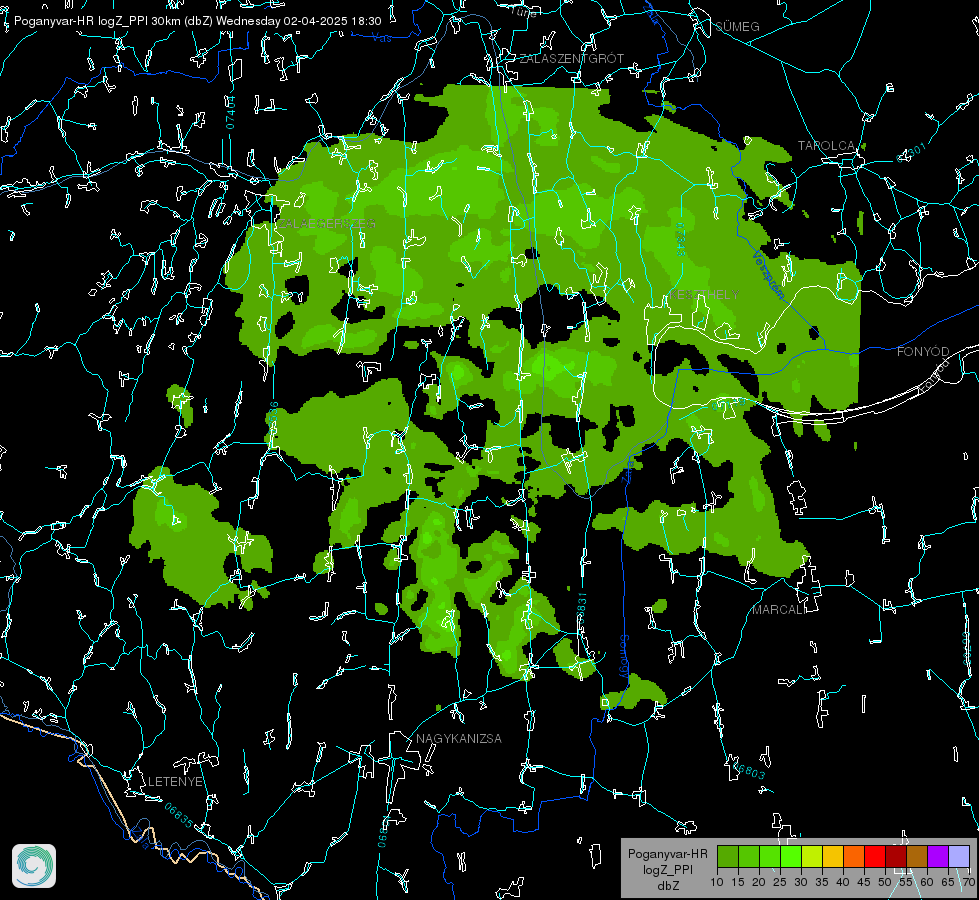Click the Poganyvar-HR legend label
979x900 pixels.
667,854
